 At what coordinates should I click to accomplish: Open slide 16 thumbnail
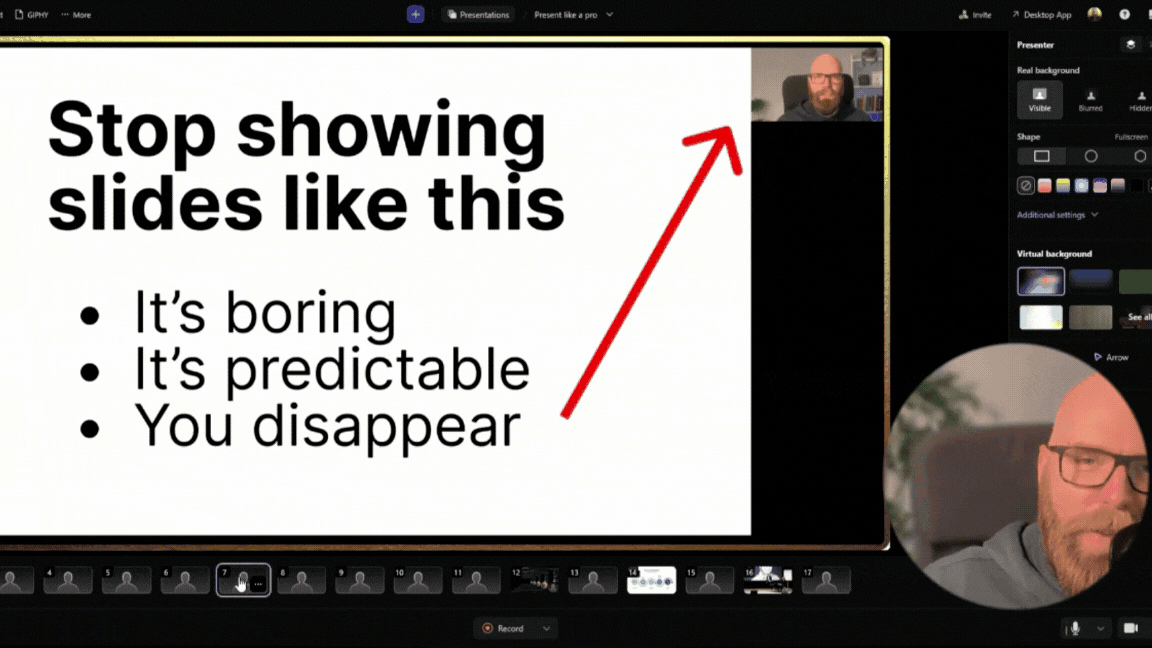(768, 580)
